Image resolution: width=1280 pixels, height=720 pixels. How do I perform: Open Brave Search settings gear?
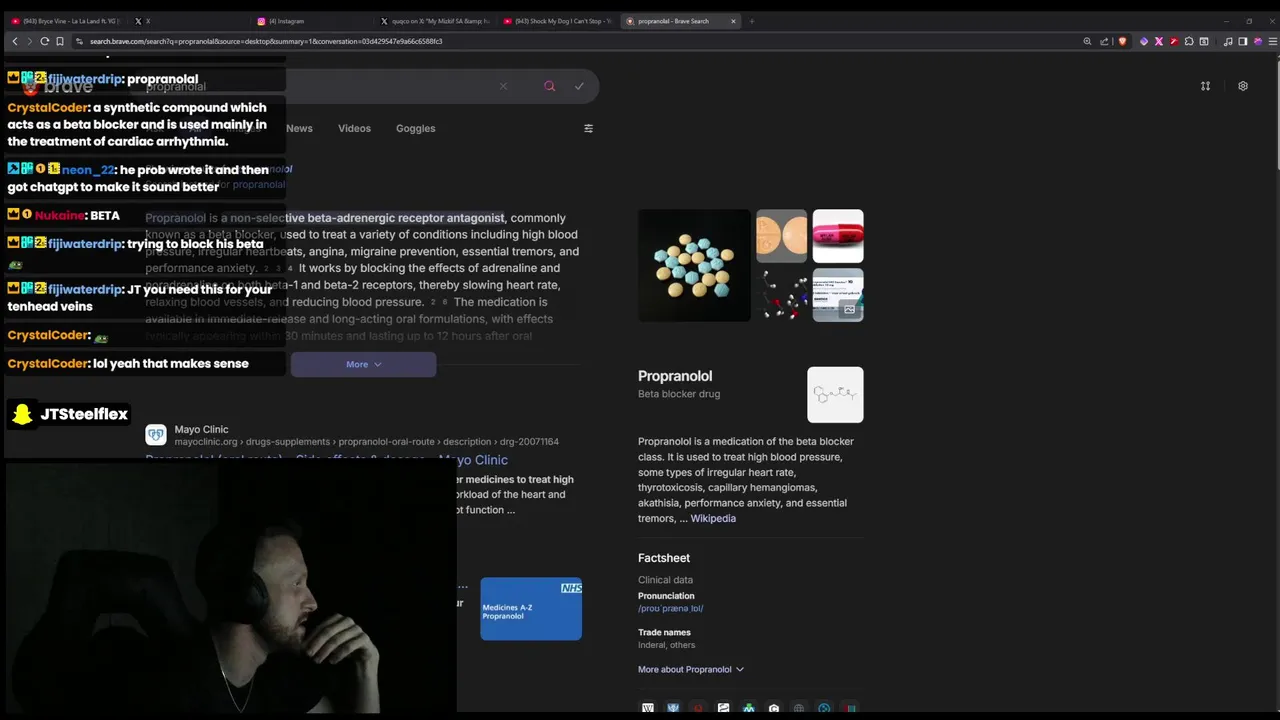(1243, 86)
